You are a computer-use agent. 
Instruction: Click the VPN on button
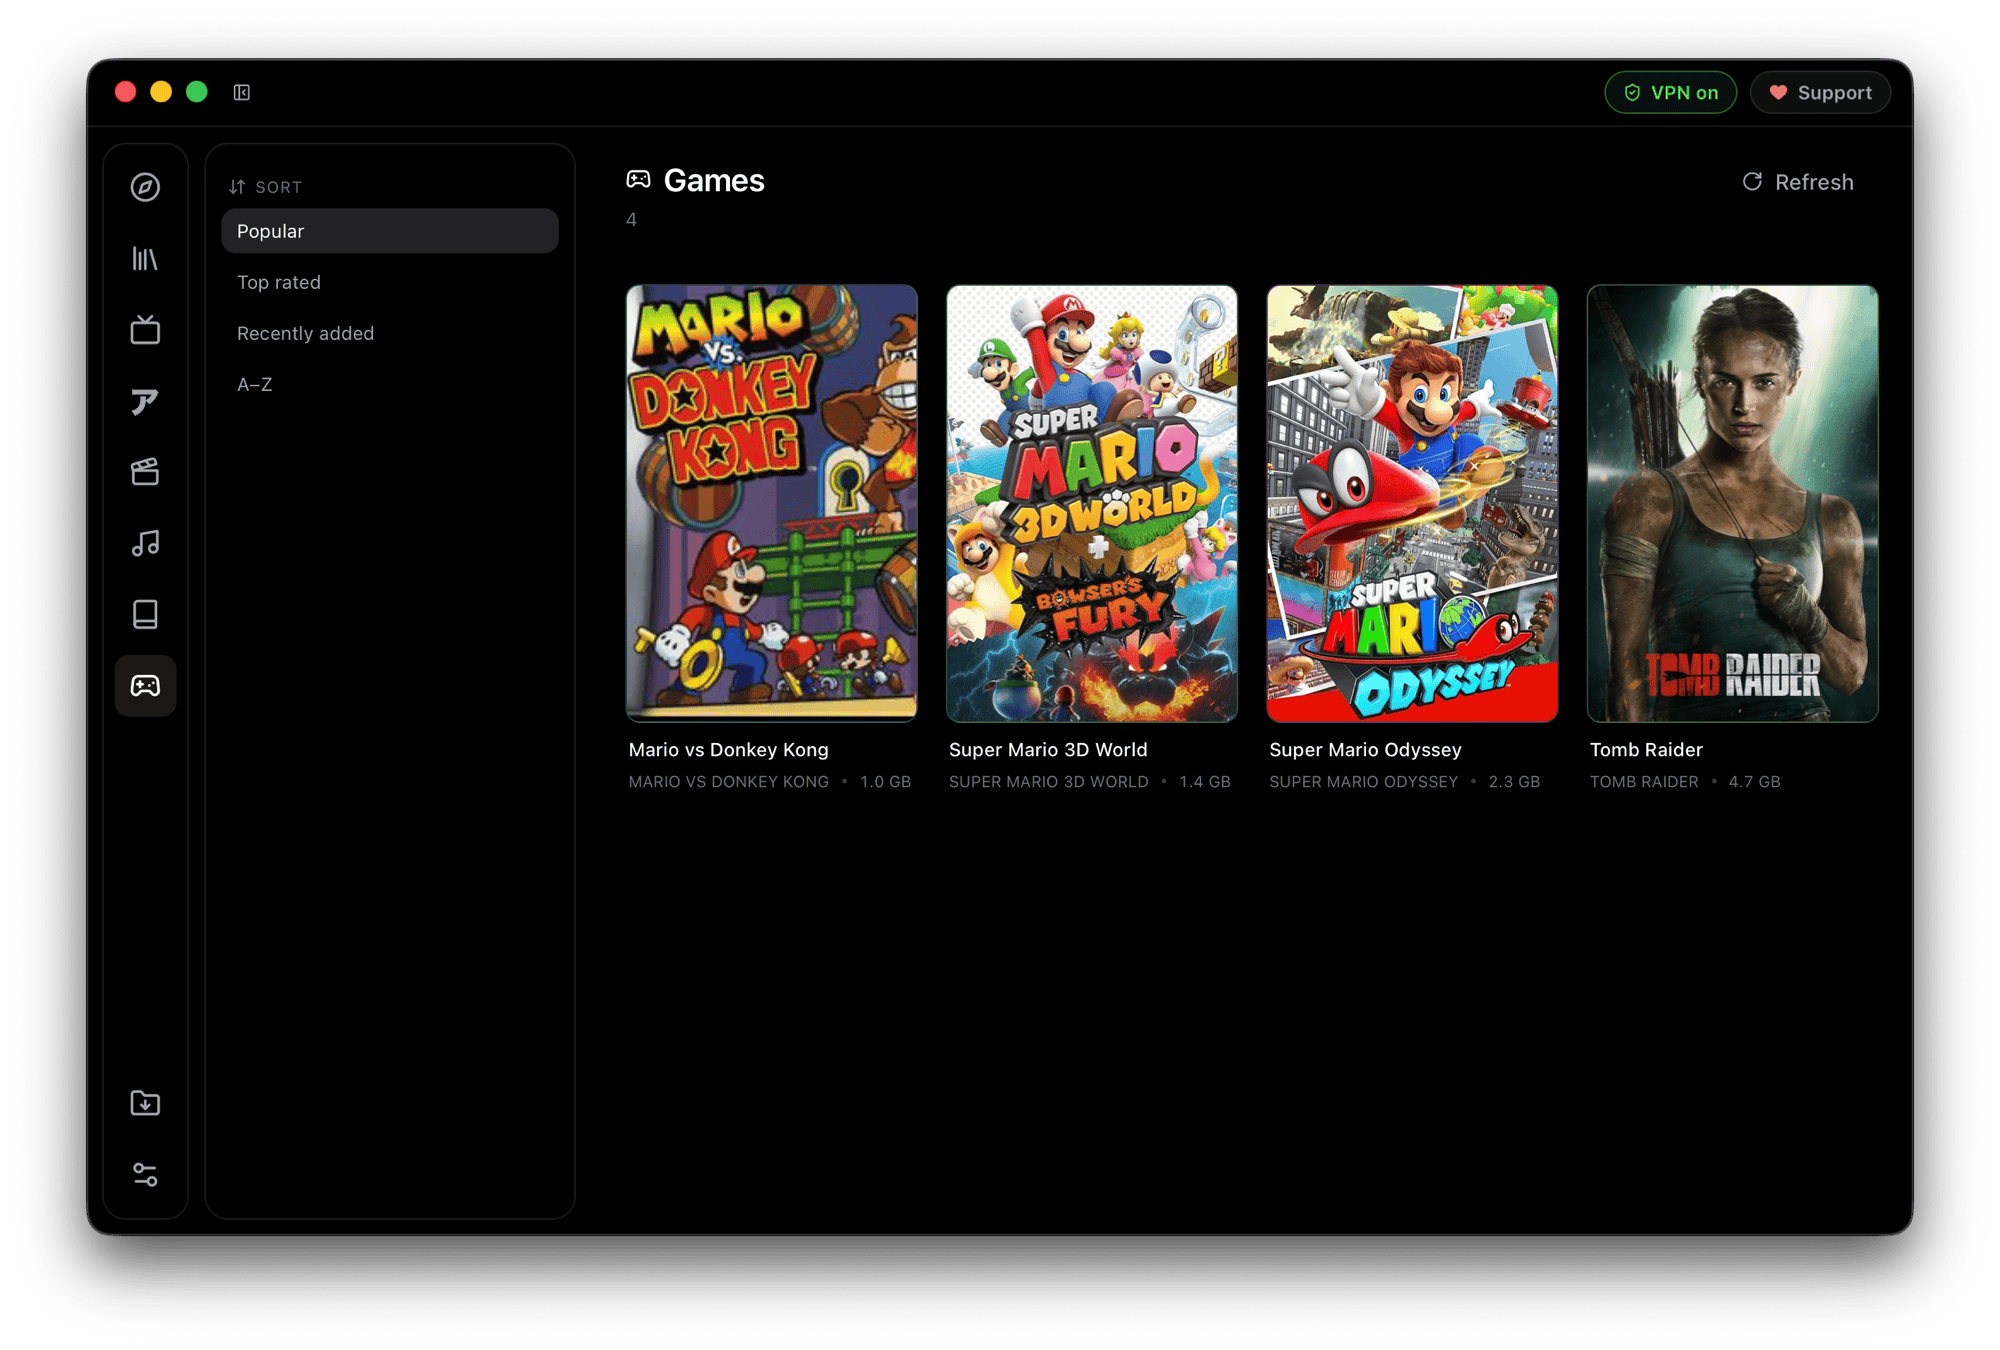[1670, 92]
